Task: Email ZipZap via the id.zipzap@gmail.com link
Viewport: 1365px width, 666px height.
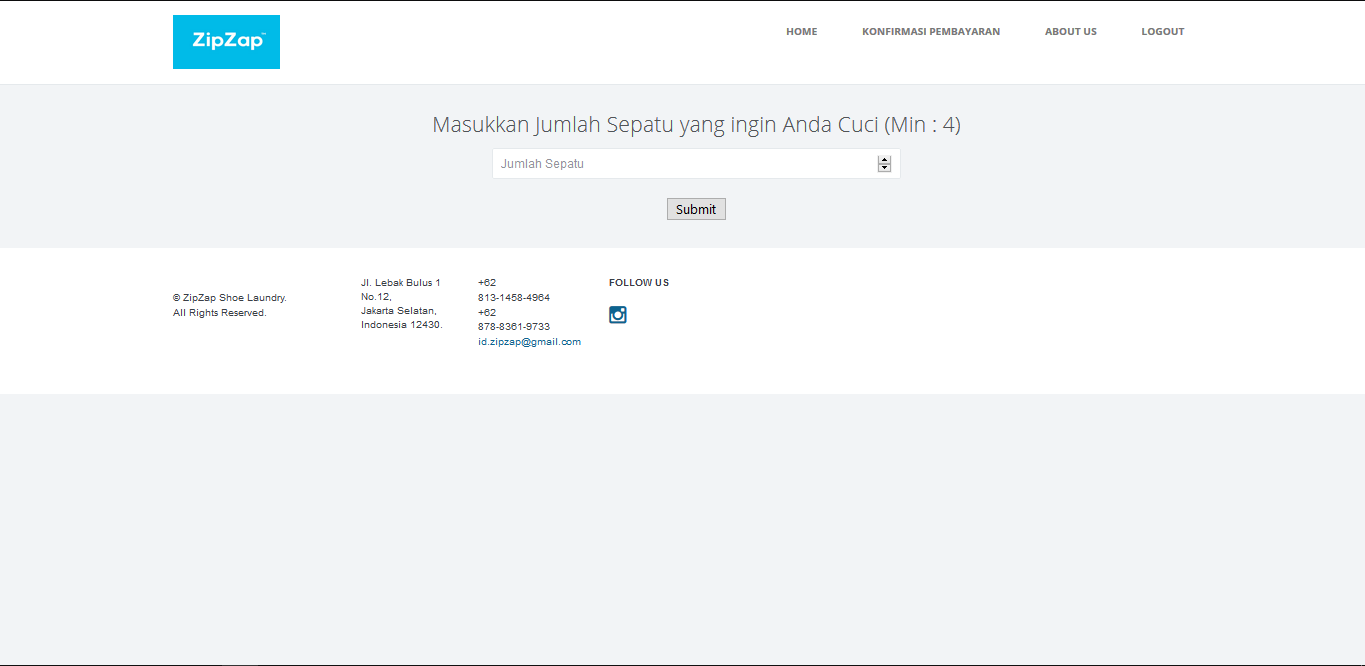Action: [529, 341]
